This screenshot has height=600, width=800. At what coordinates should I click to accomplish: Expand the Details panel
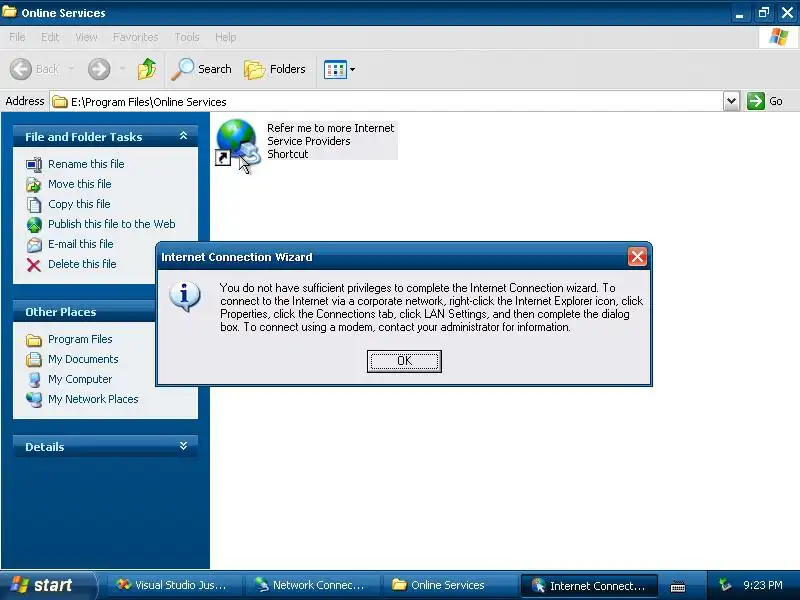coord(184,446)
